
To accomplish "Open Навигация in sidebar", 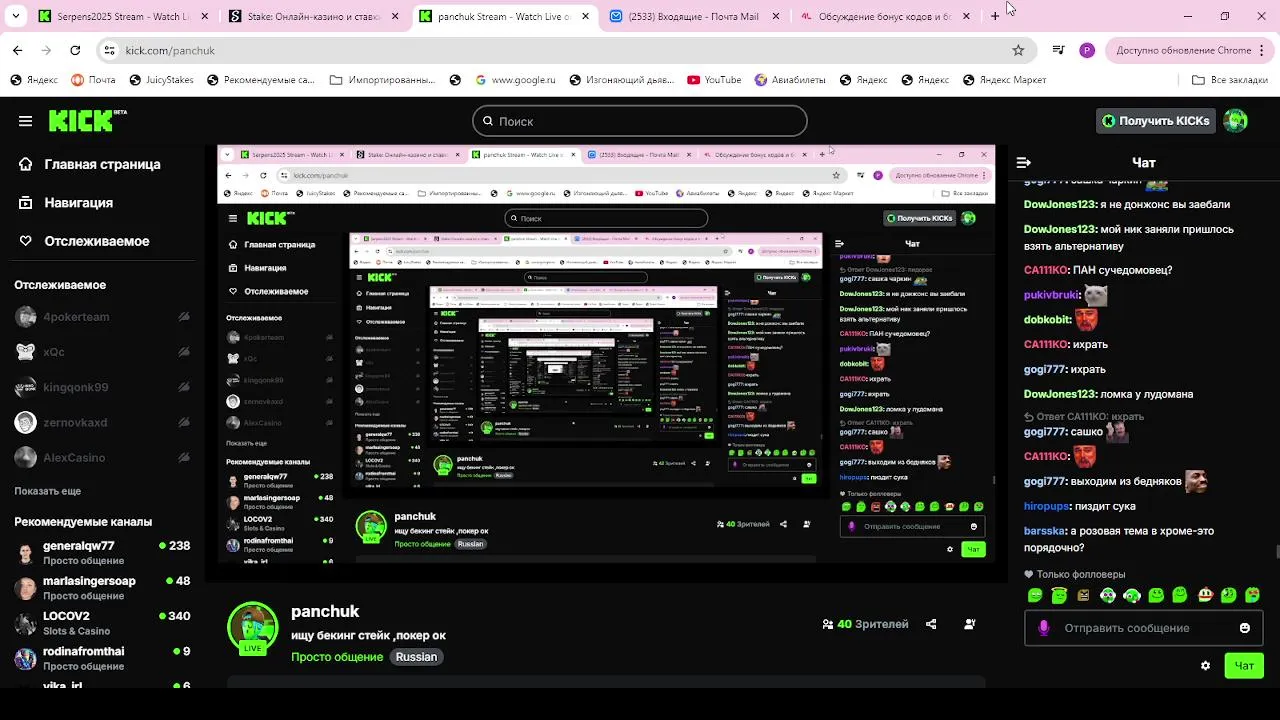I will click(x=78, y=203).
